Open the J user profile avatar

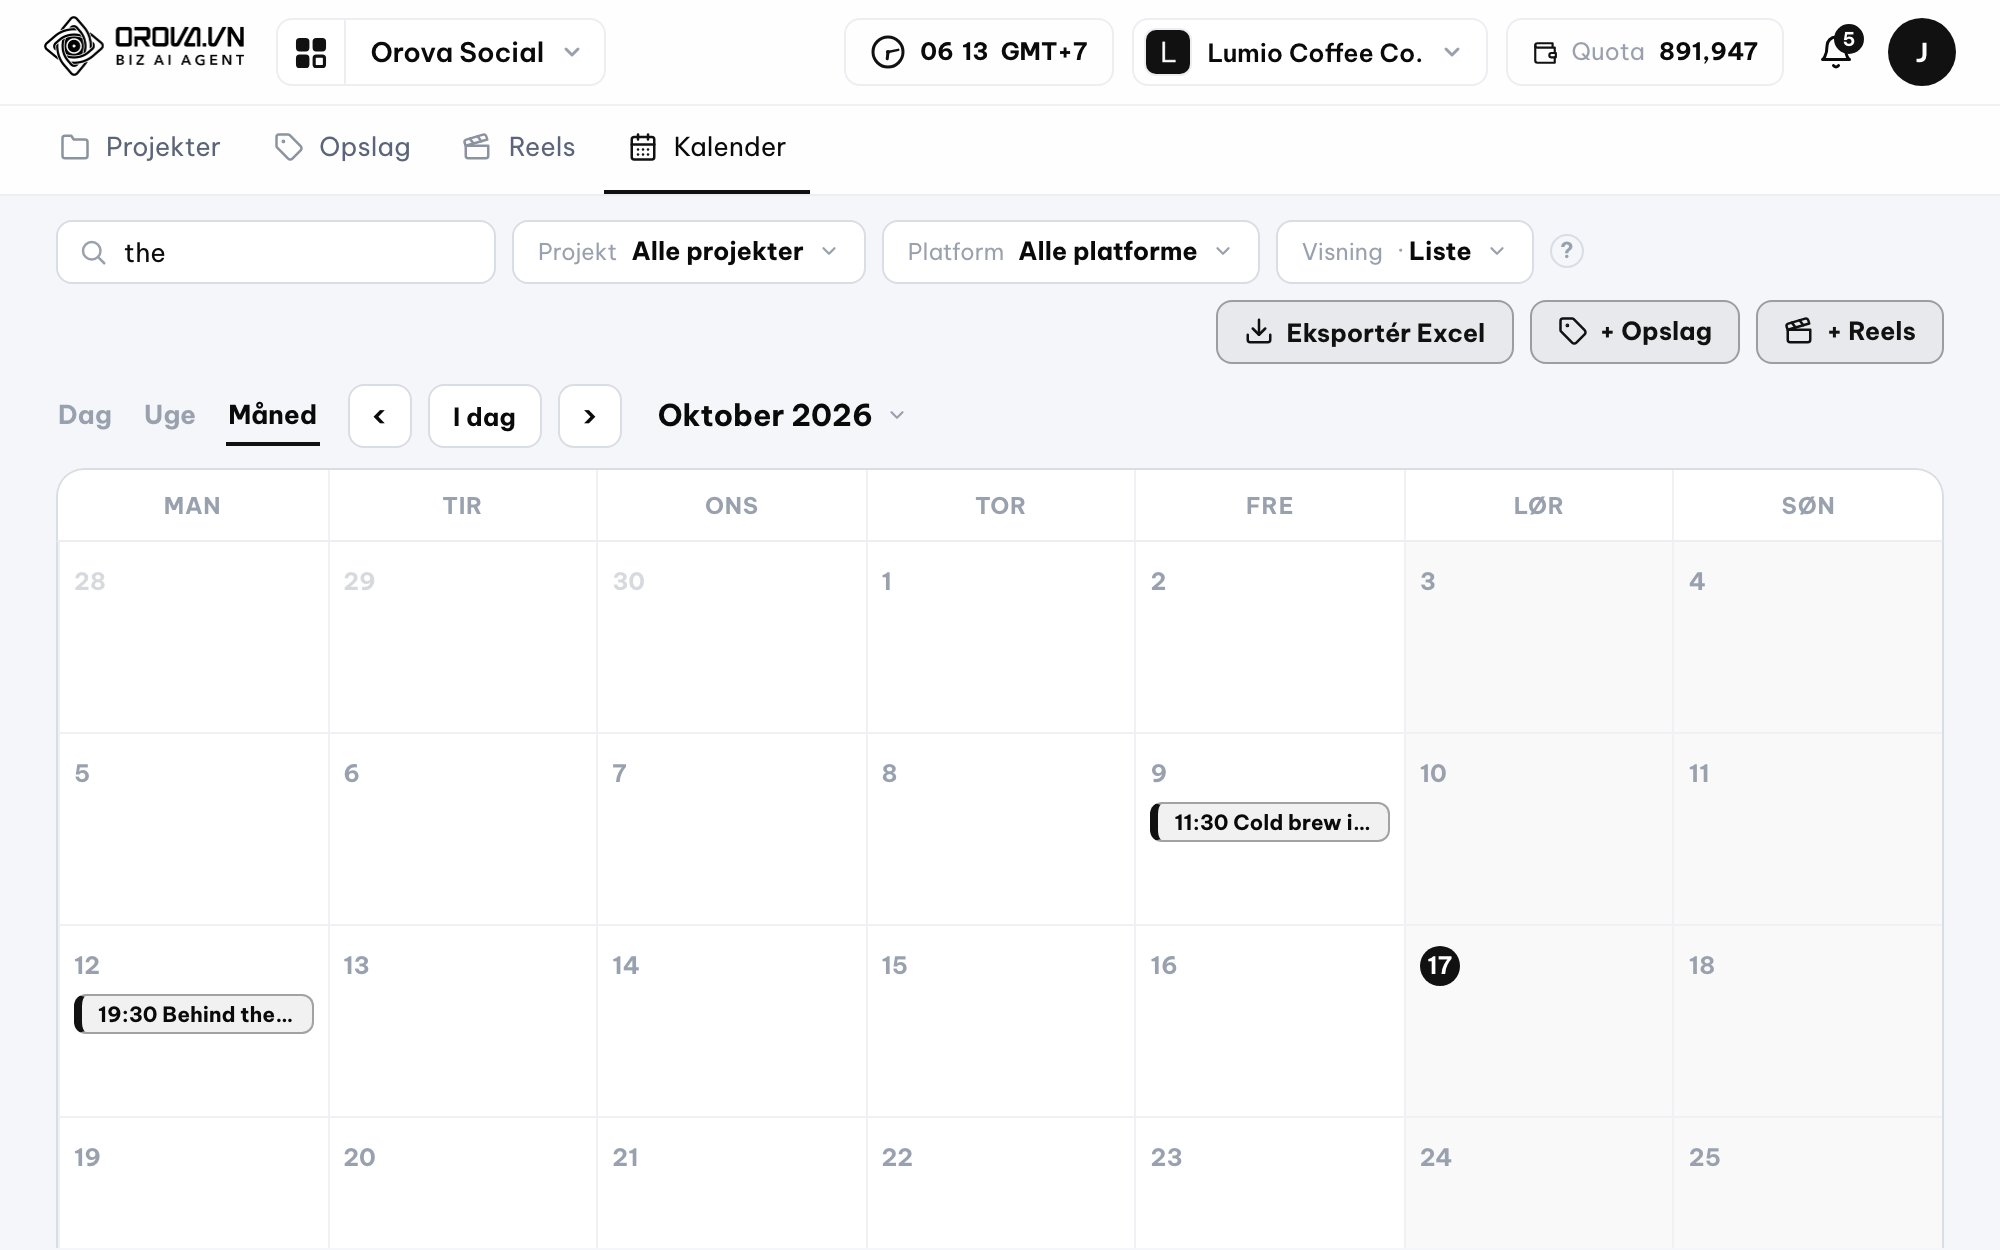coord(1921,52)
